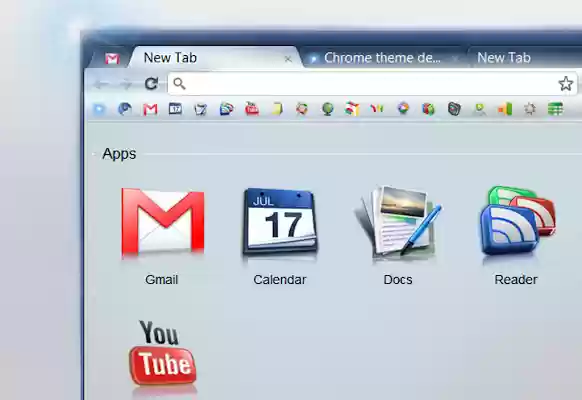Reload the page with the refresh button
Viewport: 582px width, 400px height.
tap(151, 83)
